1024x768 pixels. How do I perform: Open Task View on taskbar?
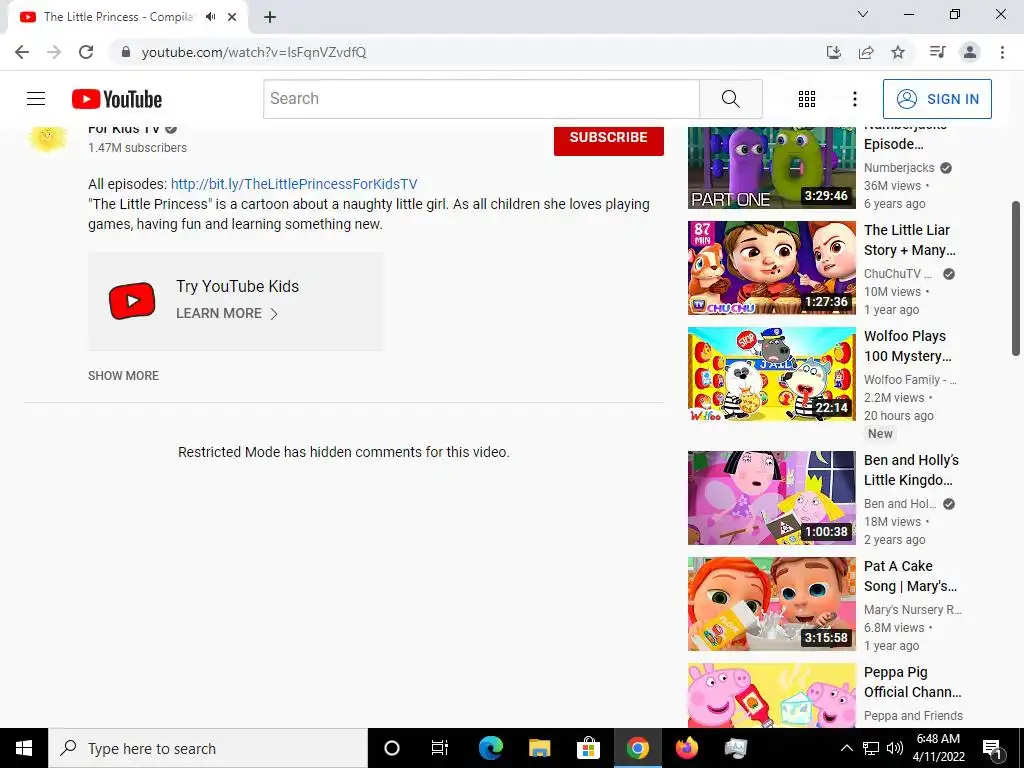440,748
